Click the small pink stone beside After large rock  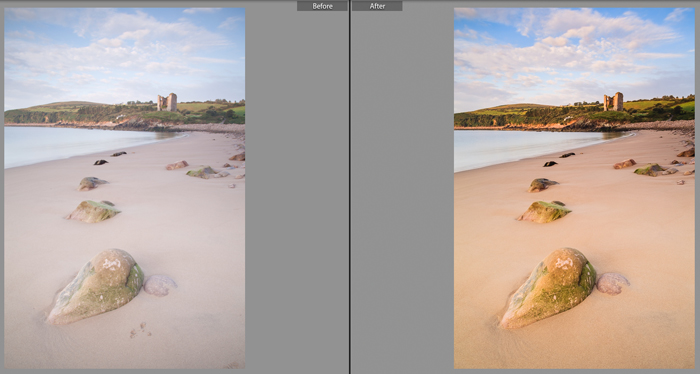tap(612, 283)
